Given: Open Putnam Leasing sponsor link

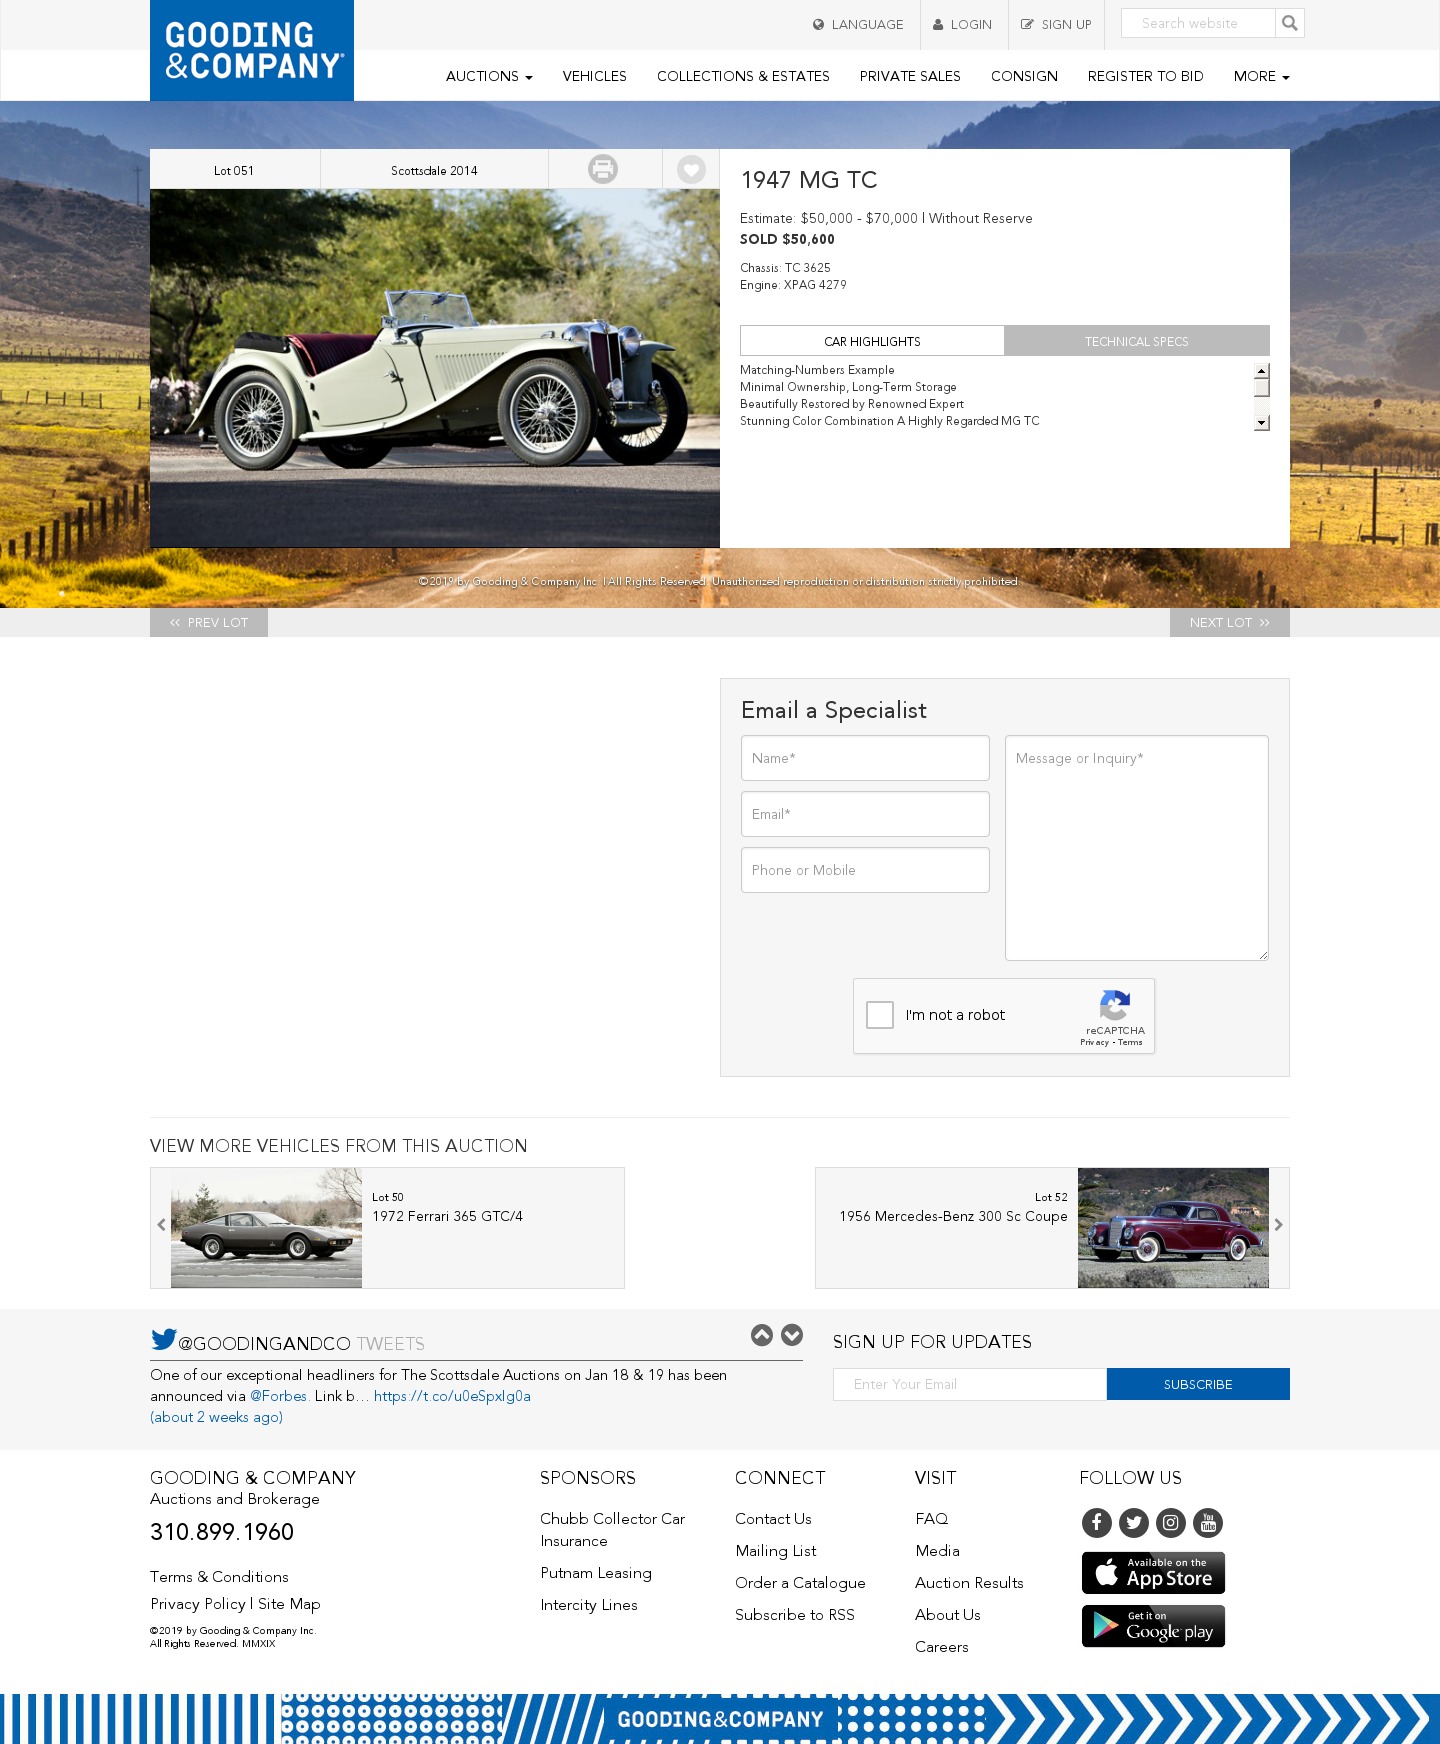Looking at the screenshot, I should pos(596,1573).
